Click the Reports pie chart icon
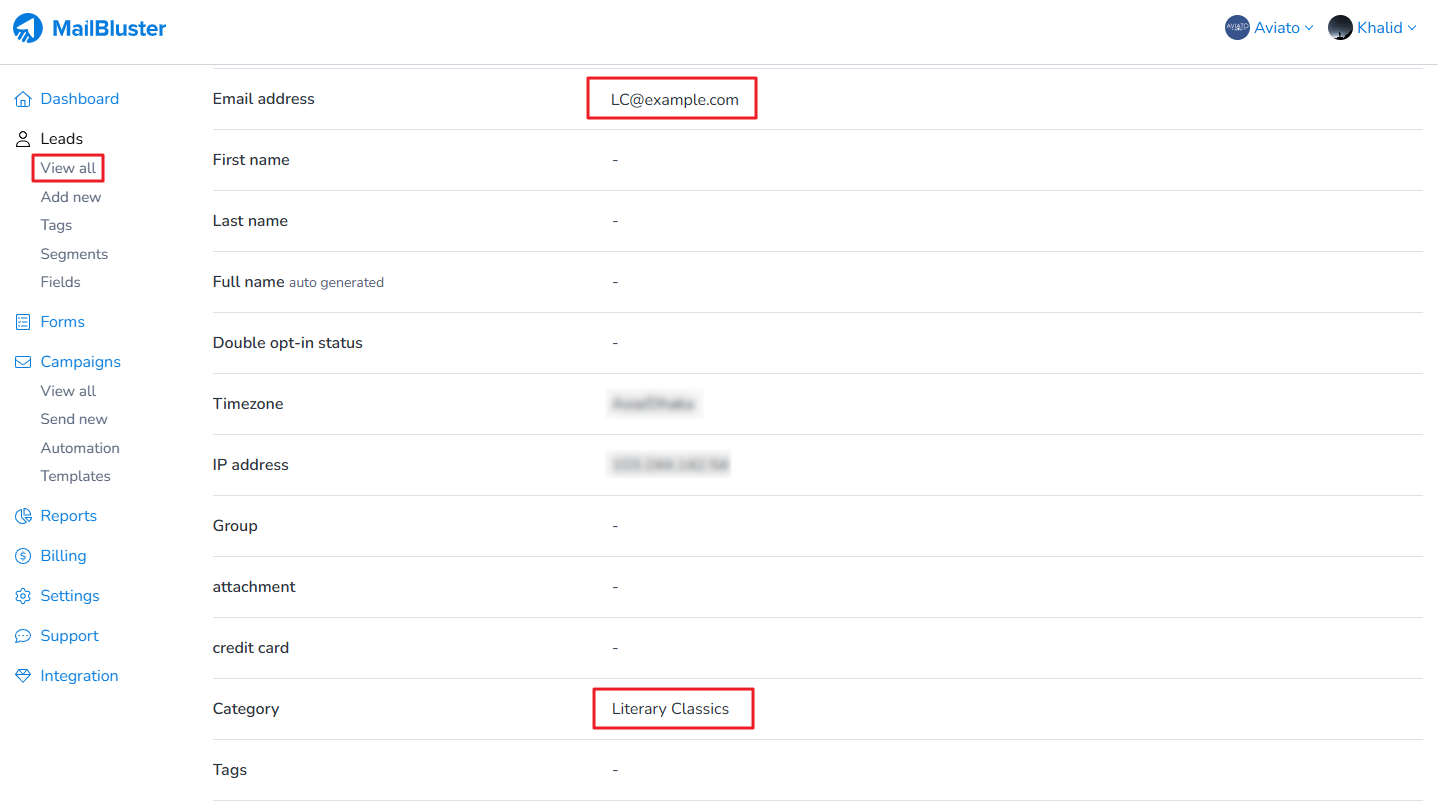This screenshot has width=1438, height=811. [23, 516]
